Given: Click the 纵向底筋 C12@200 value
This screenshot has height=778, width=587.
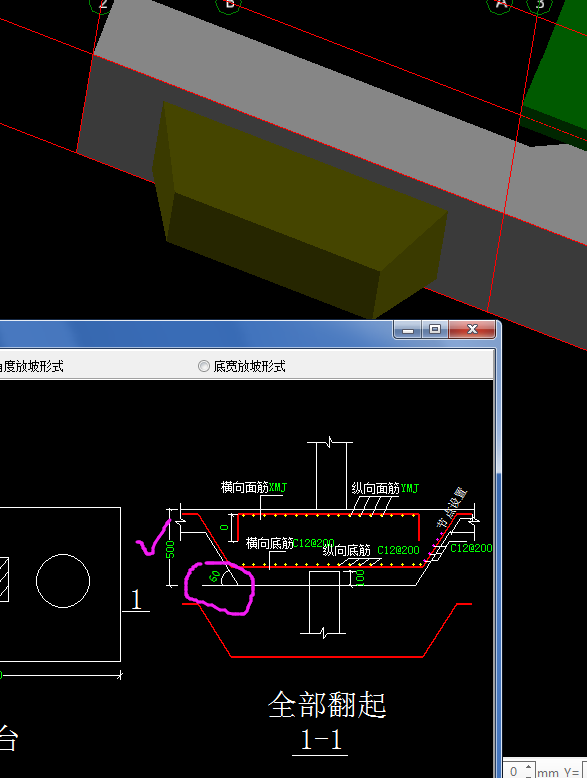Looking at the screenshot, I should pyautogui.click(x=398, y=550).
